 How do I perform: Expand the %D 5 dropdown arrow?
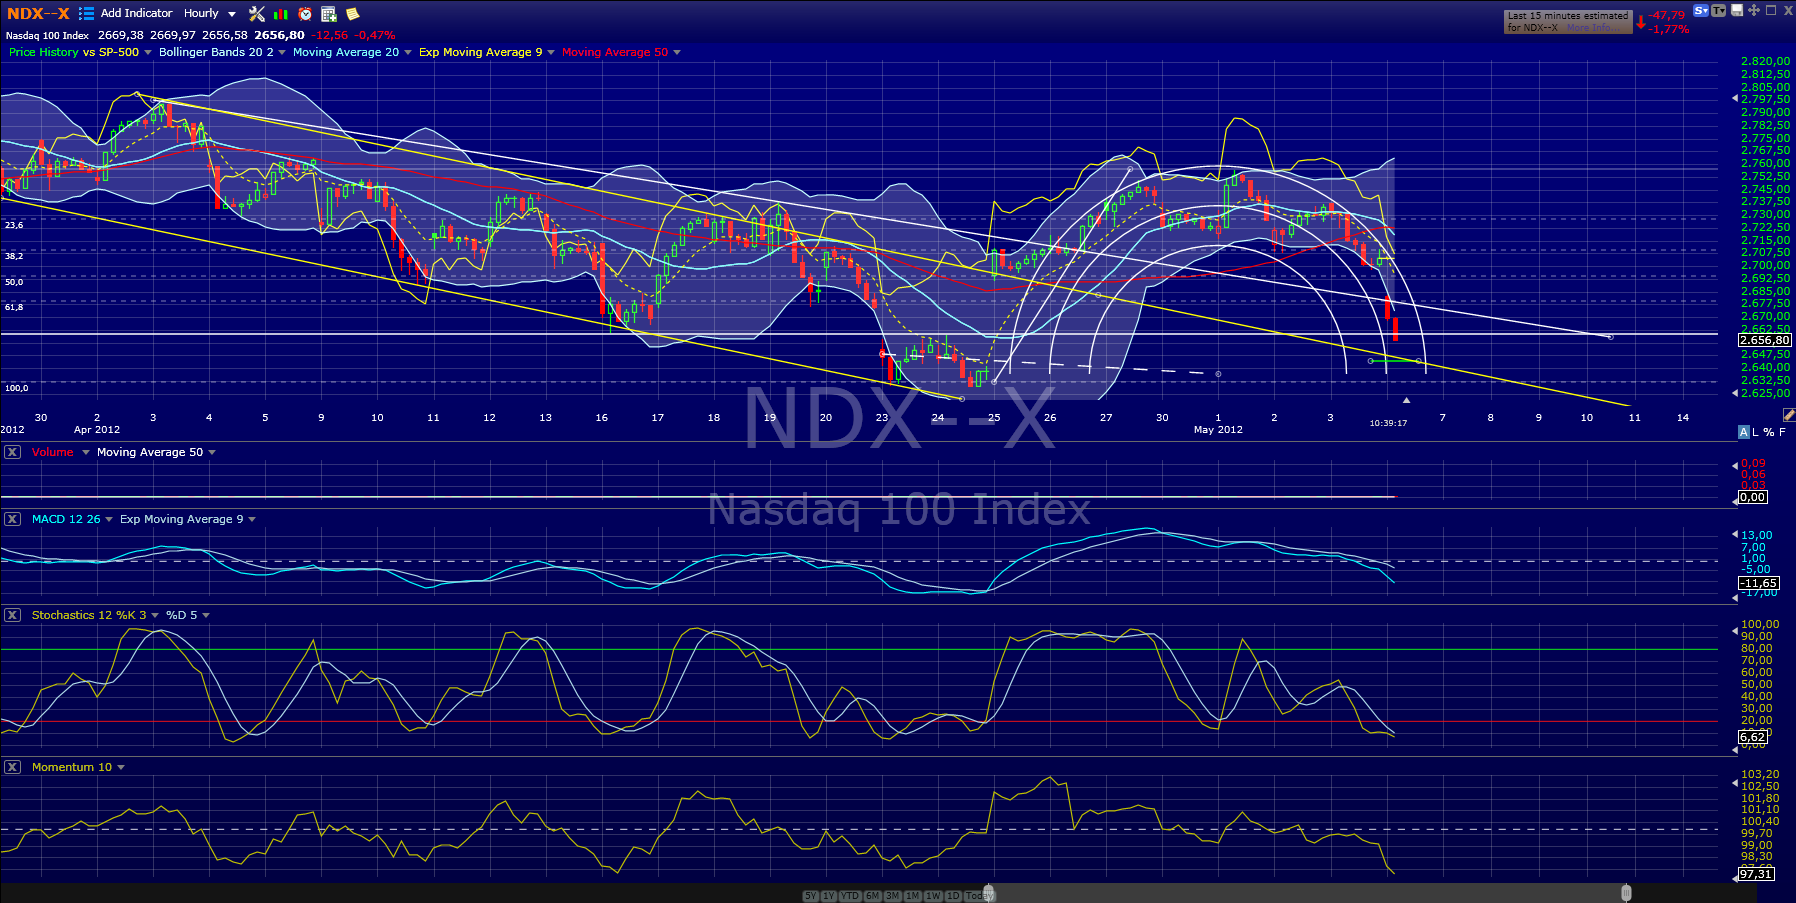(x=206, y=615)
